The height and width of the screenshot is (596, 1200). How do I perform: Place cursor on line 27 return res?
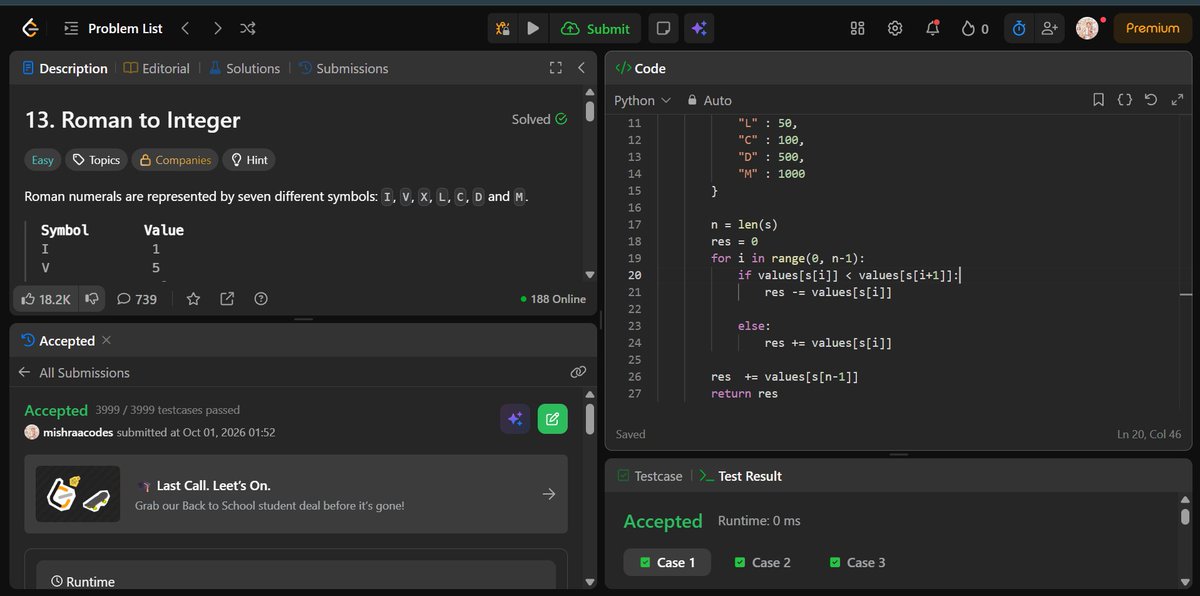pyautogui.click(x=744, y=394)
